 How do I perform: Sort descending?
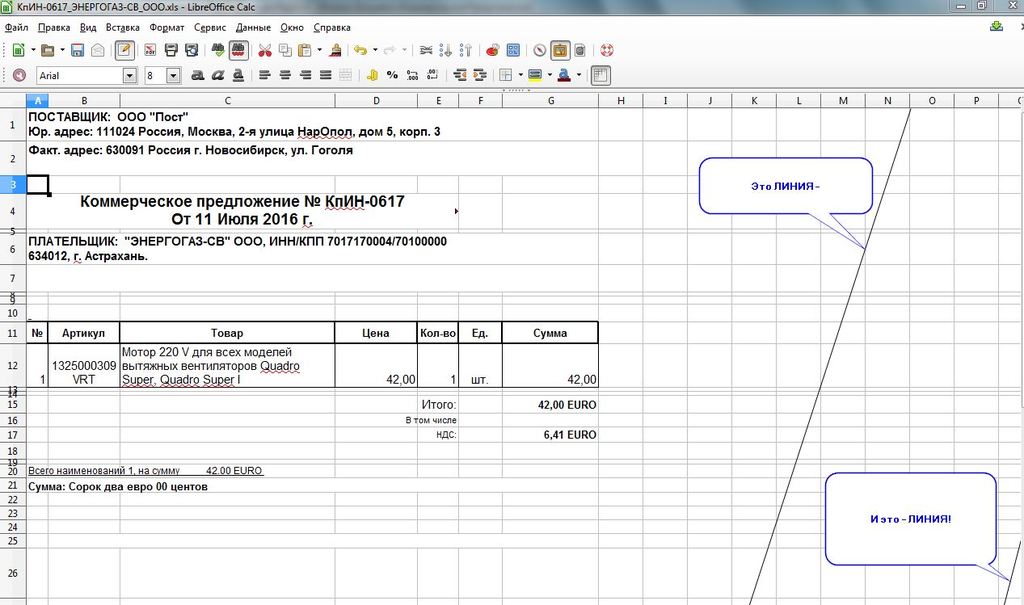[466, 50]
